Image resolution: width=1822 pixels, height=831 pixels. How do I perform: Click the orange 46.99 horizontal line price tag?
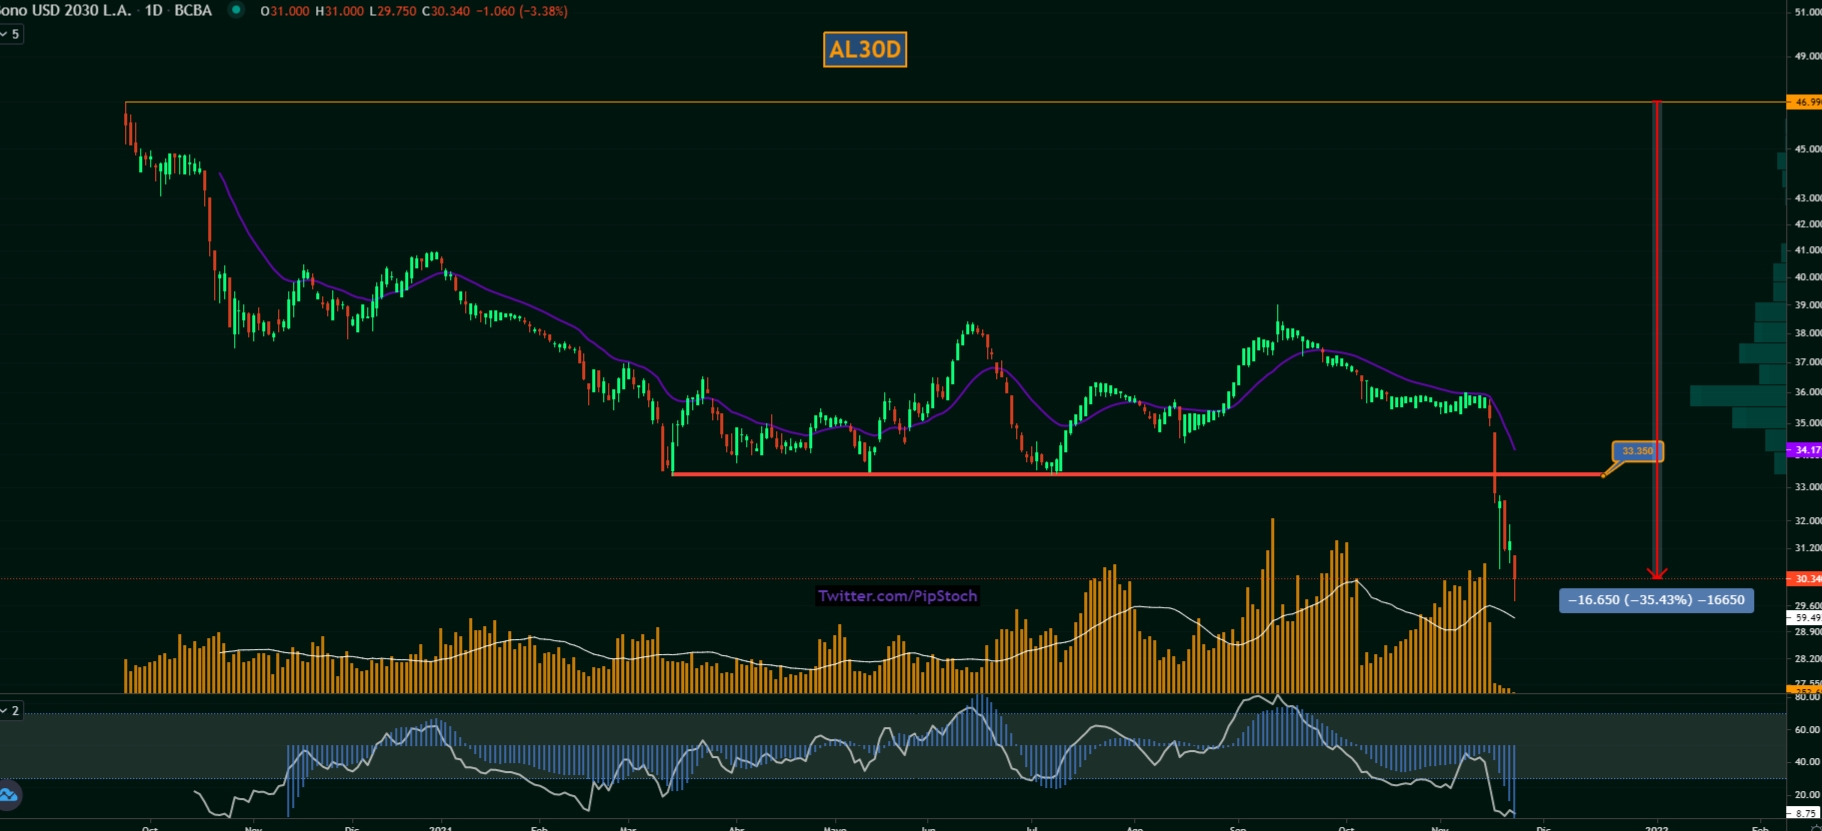click(x=1805, y=102)
